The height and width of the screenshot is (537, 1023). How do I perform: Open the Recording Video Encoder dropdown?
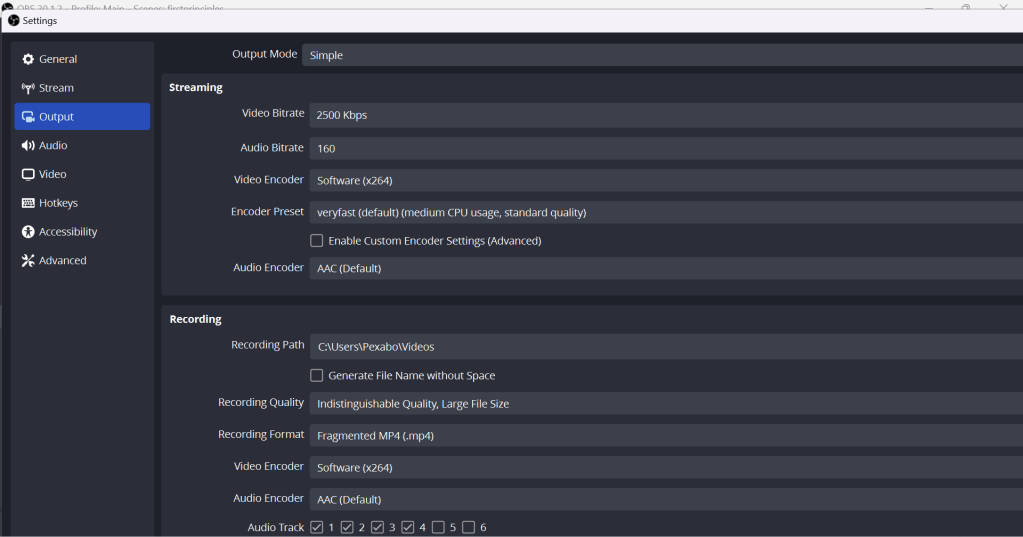coord(666,467)
